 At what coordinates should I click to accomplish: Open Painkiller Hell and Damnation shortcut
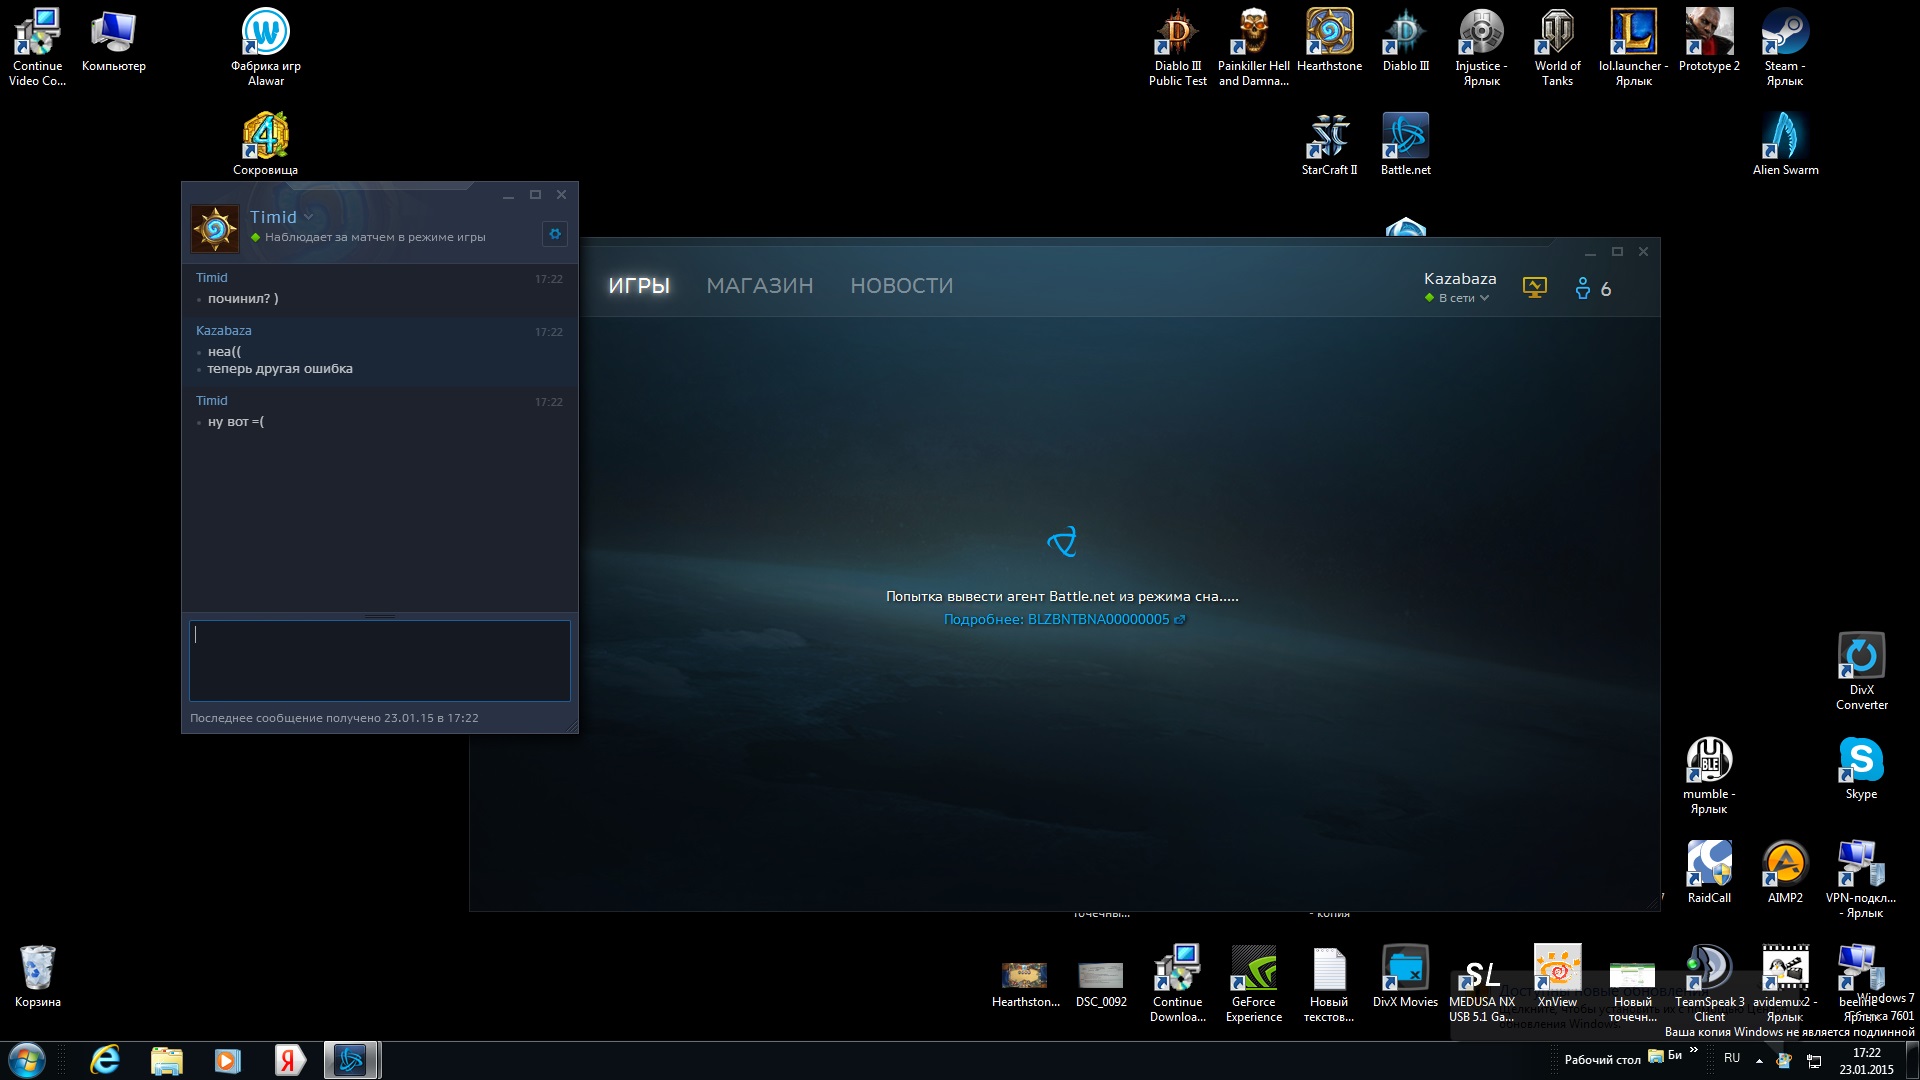point(1254,47)
